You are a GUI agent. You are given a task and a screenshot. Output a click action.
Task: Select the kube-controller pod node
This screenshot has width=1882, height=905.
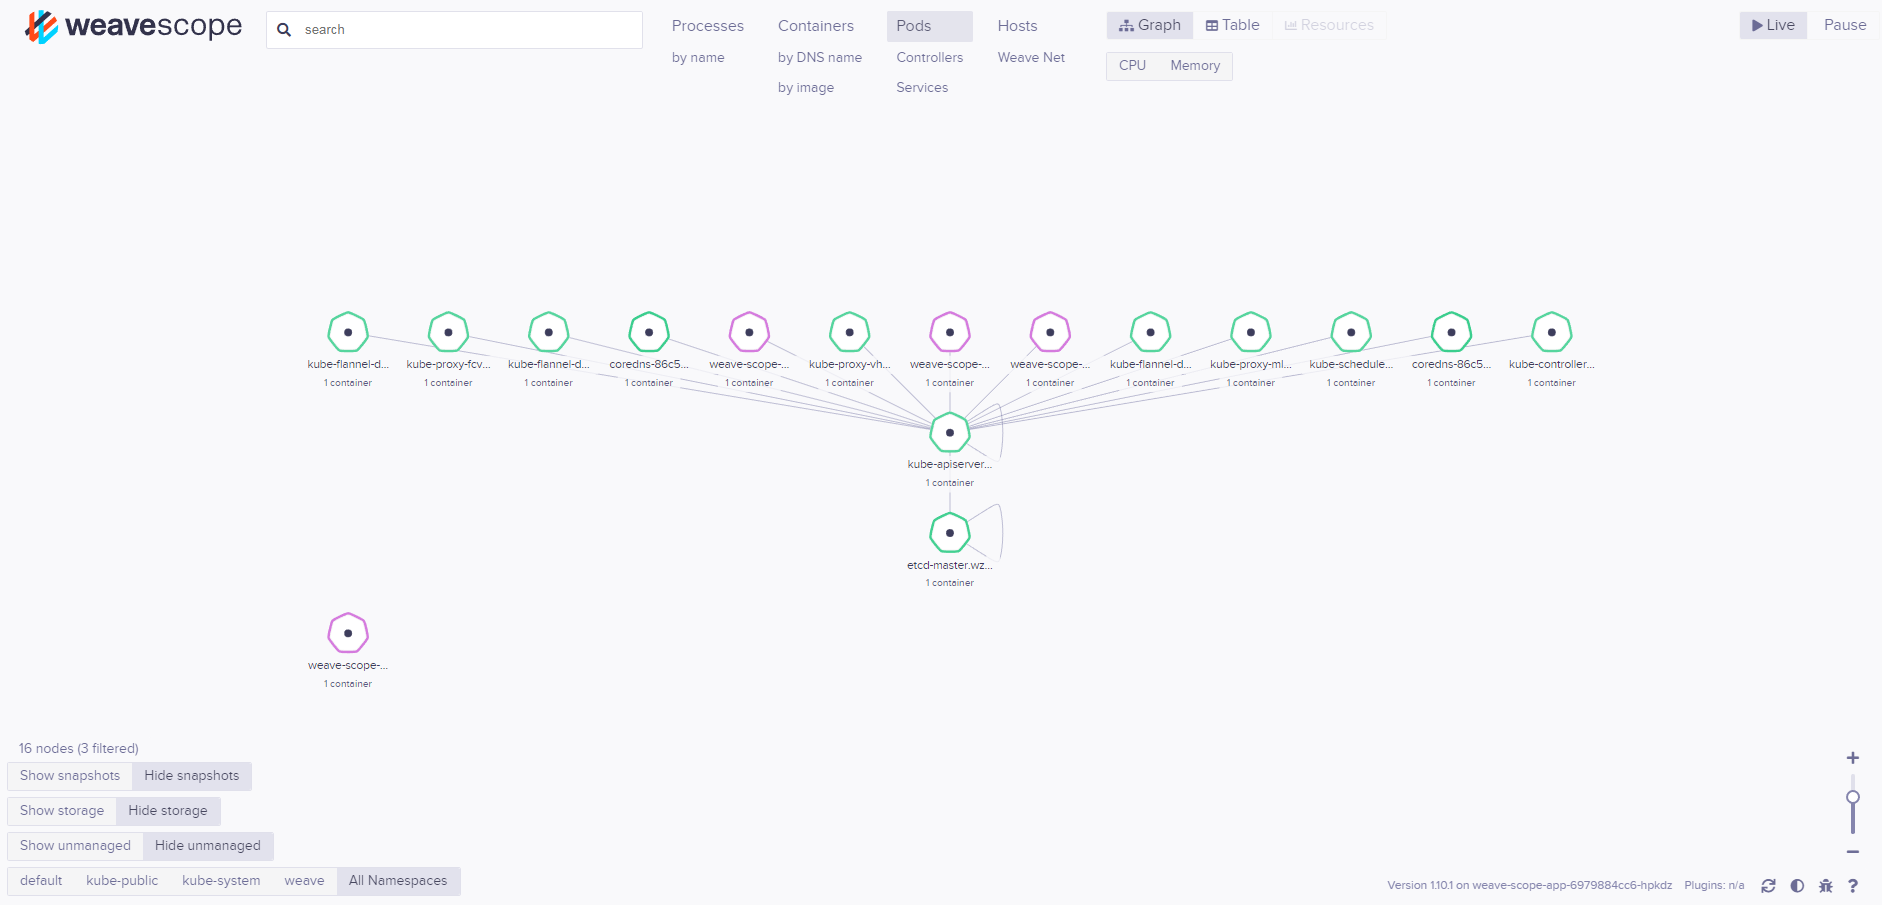pos(1552,332)
